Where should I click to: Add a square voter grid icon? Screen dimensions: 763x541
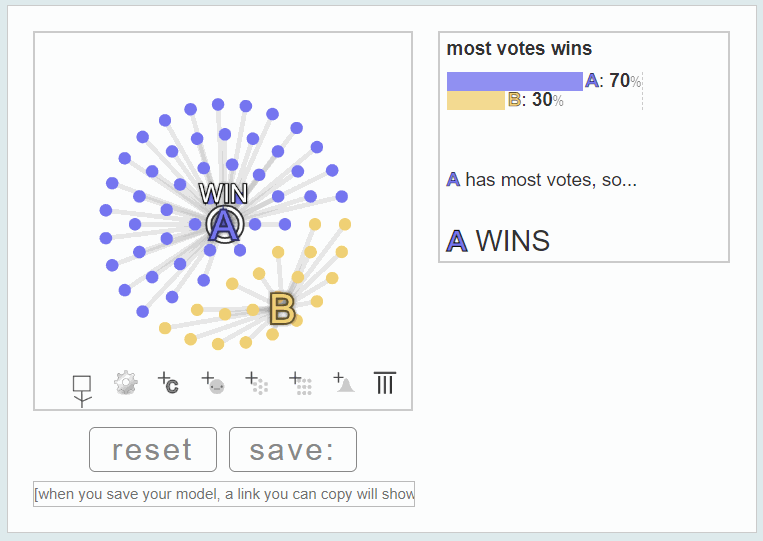point(300,383)
